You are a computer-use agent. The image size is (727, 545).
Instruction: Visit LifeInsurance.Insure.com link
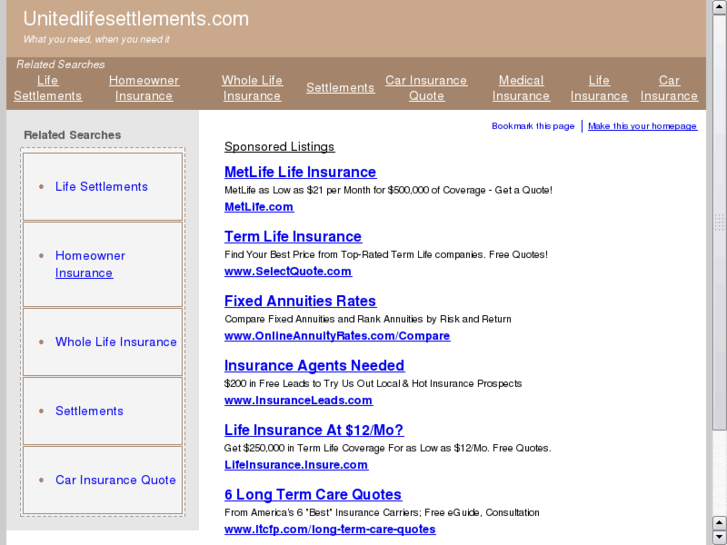point(296,465)
